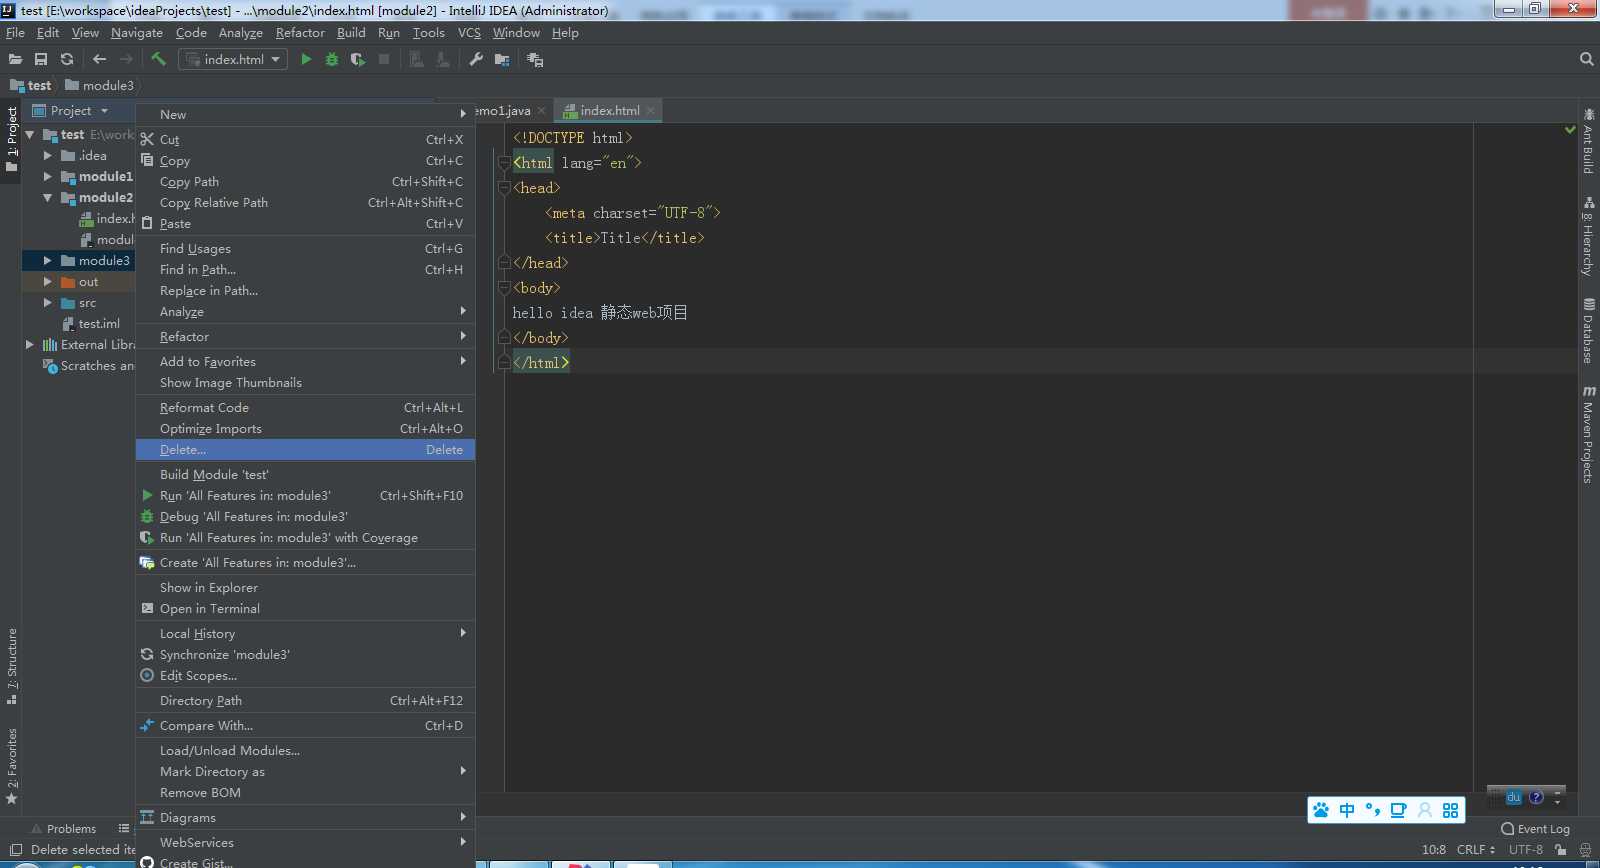Screen dimensions: 1600x868
Task: Open the Structure tool window
Action: (x=12, y=665)
